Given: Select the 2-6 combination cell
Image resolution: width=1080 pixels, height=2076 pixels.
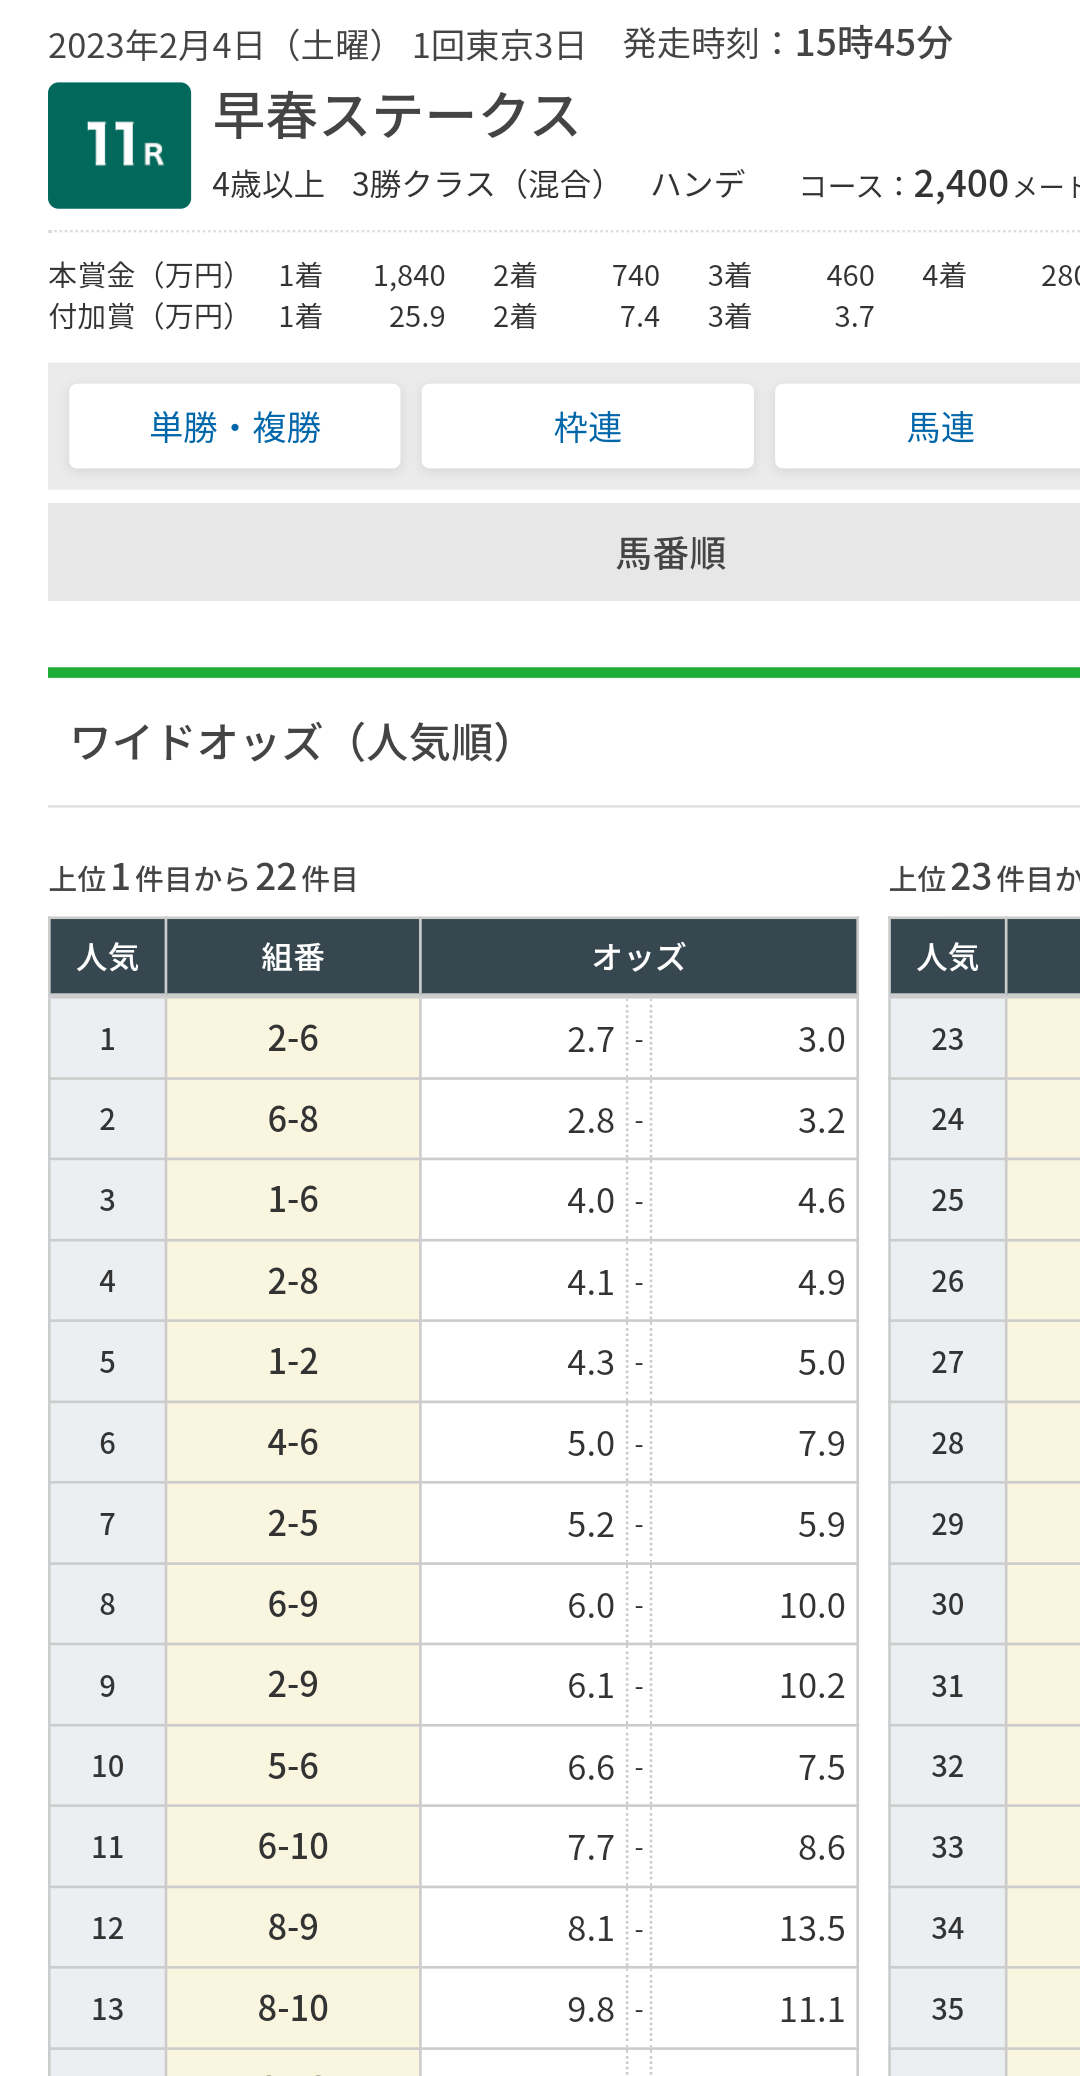Looking at the screenshot, I should click(293, 1039).
